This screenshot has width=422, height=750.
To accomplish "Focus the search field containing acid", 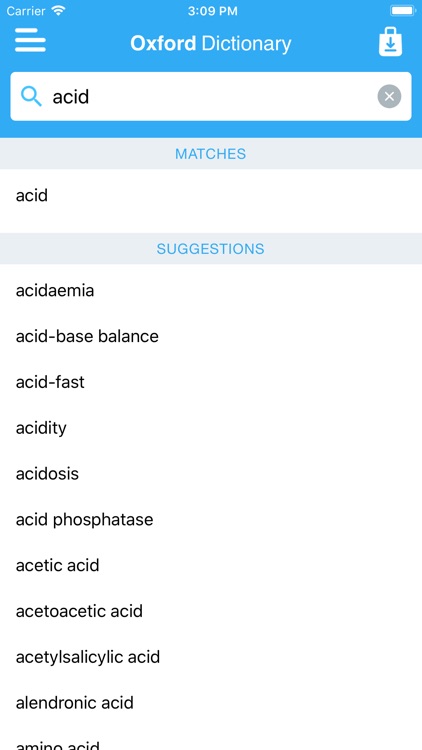I will click(211, 96).
